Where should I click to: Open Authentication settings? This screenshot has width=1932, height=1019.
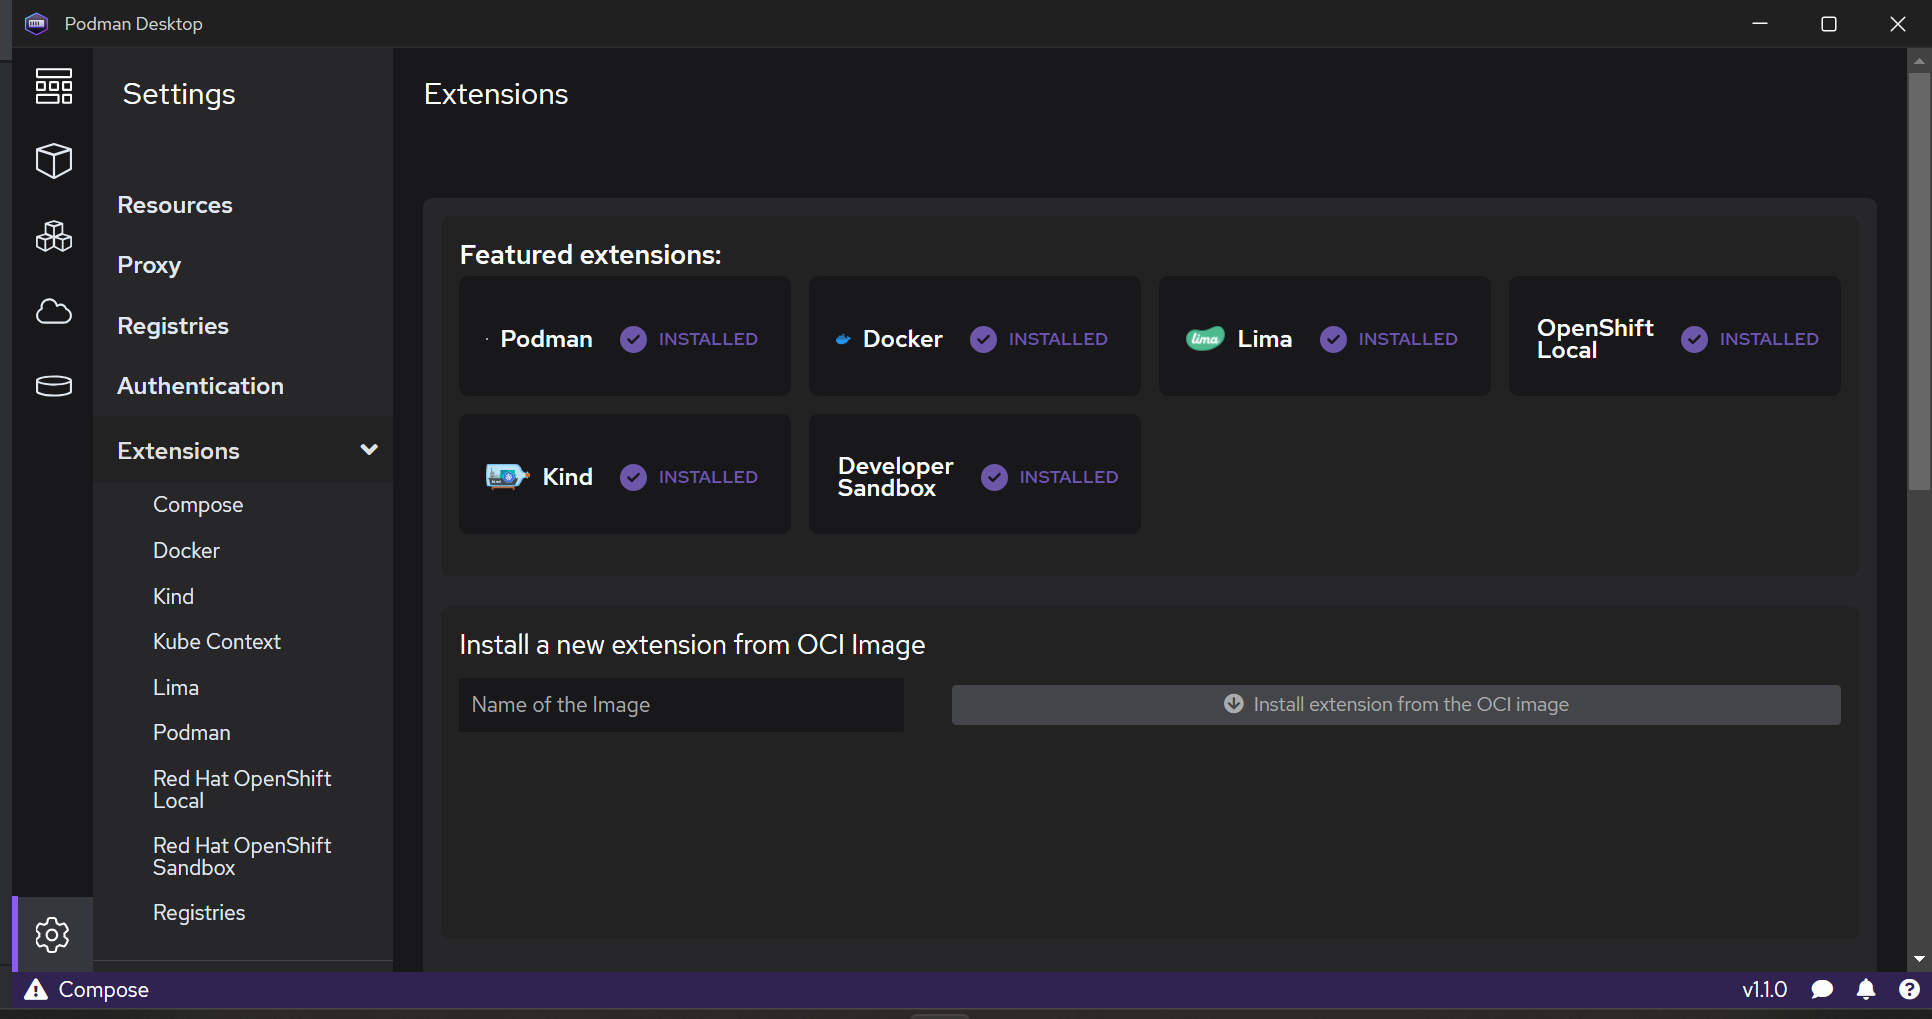pyautogui.click(x=200, y=386)
